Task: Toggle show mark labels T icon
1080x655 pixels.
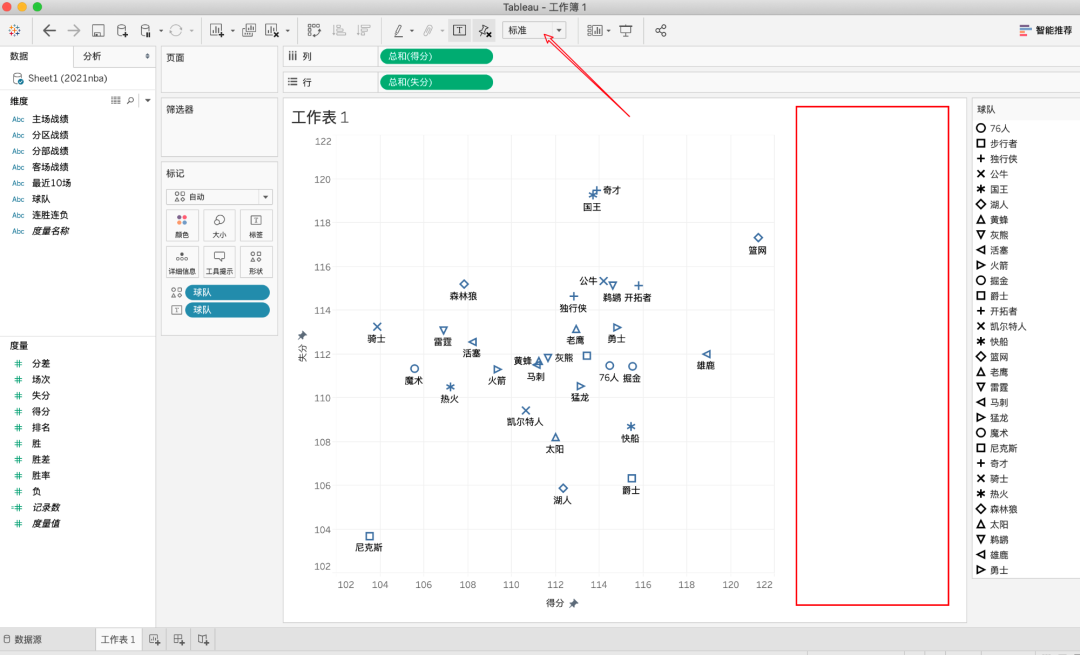Action: tap(459, 30)
